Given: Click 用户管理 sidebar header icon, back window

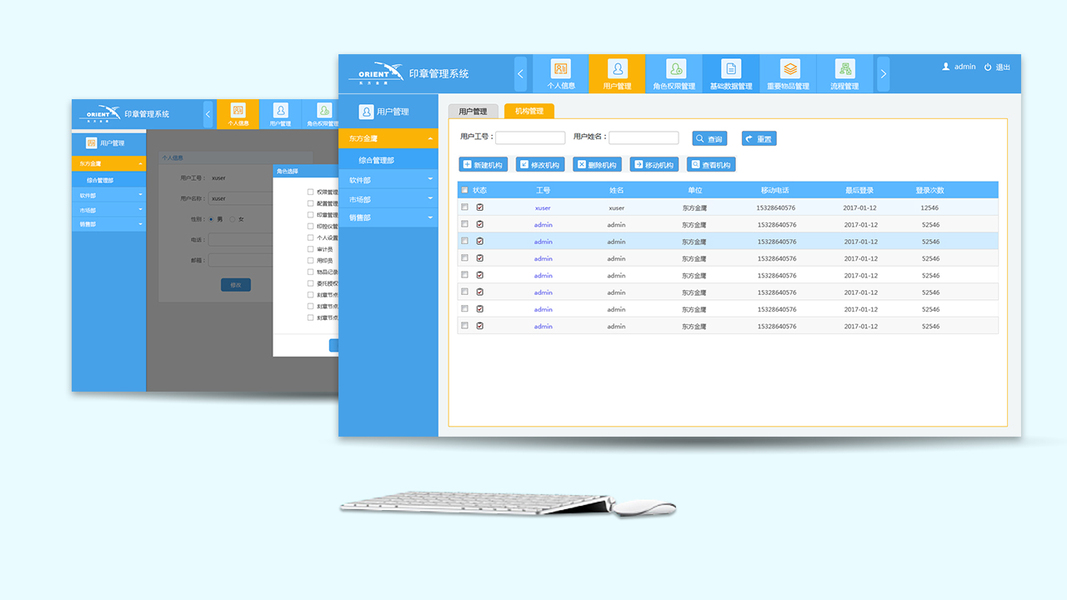Looking at the screenshot, I should tap(91, 143).
